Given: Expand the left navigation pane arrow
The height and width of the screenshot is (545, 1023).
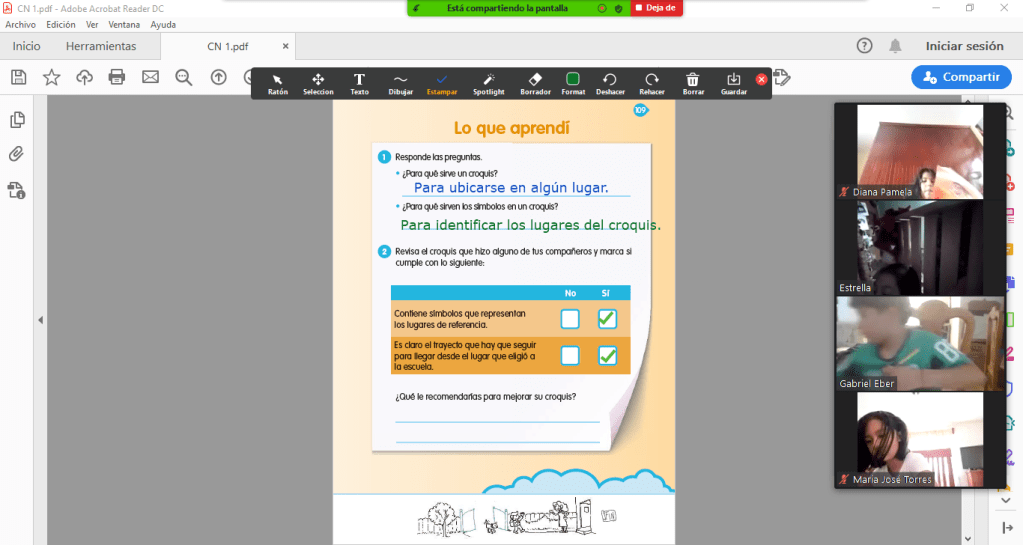Looking at the screenshot, I should [40, 320].
